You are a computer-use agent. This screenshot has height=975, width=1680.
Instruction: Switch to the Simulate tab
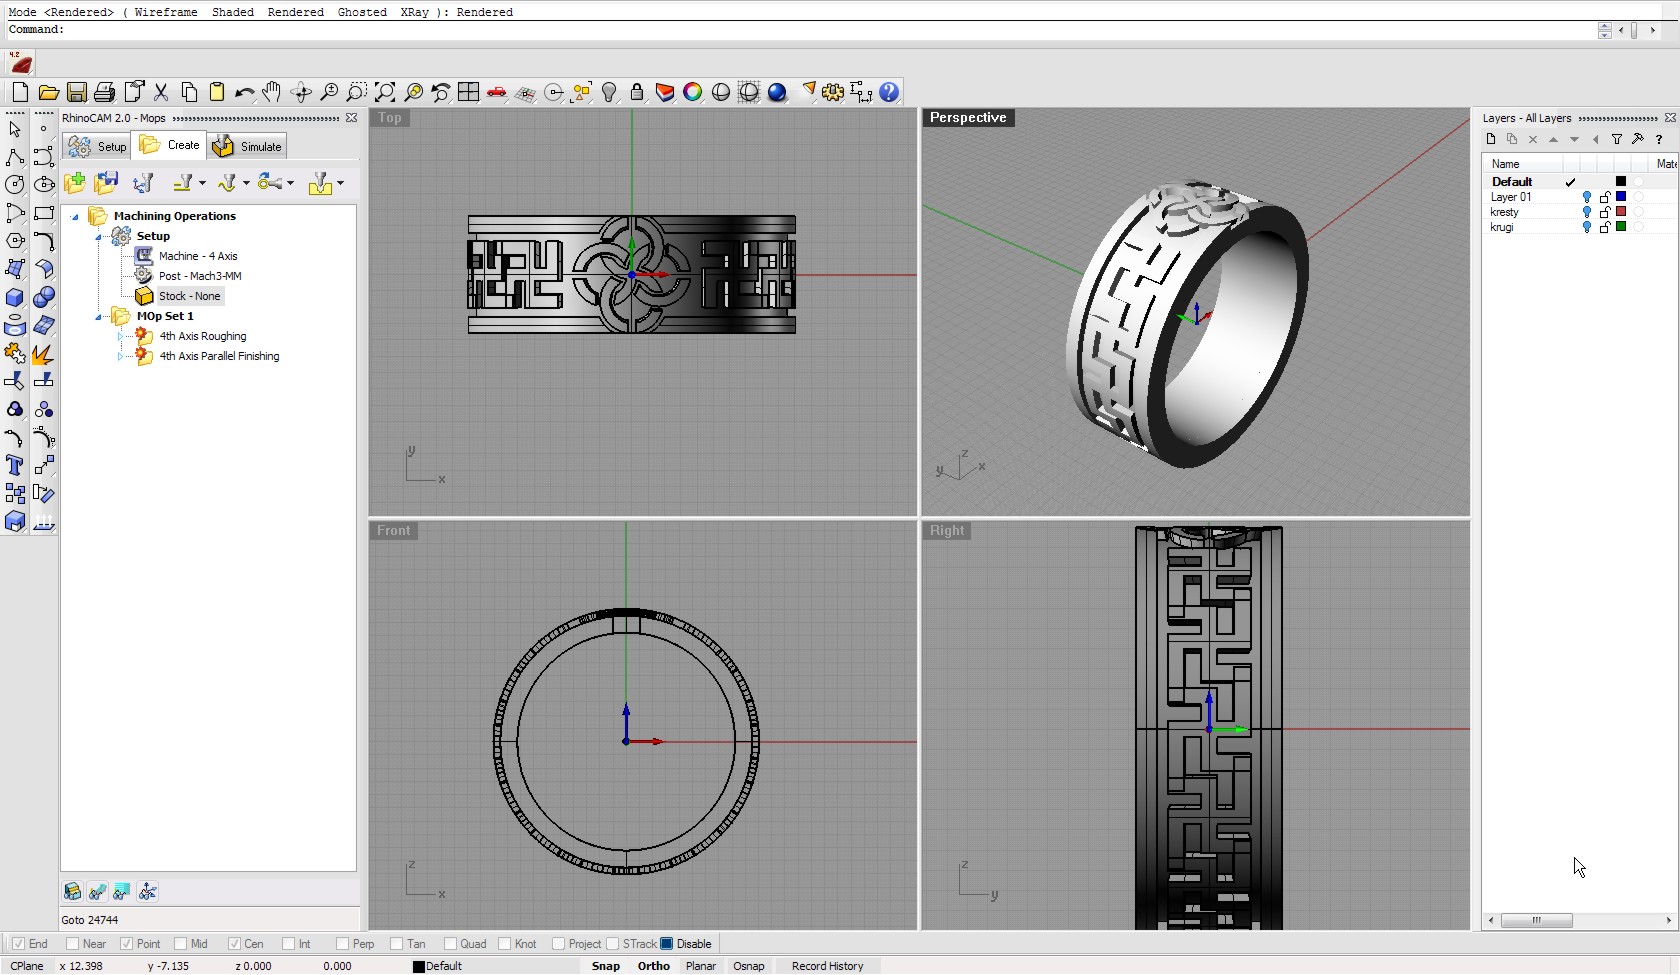pyautogui.click(x=249, y=147)
